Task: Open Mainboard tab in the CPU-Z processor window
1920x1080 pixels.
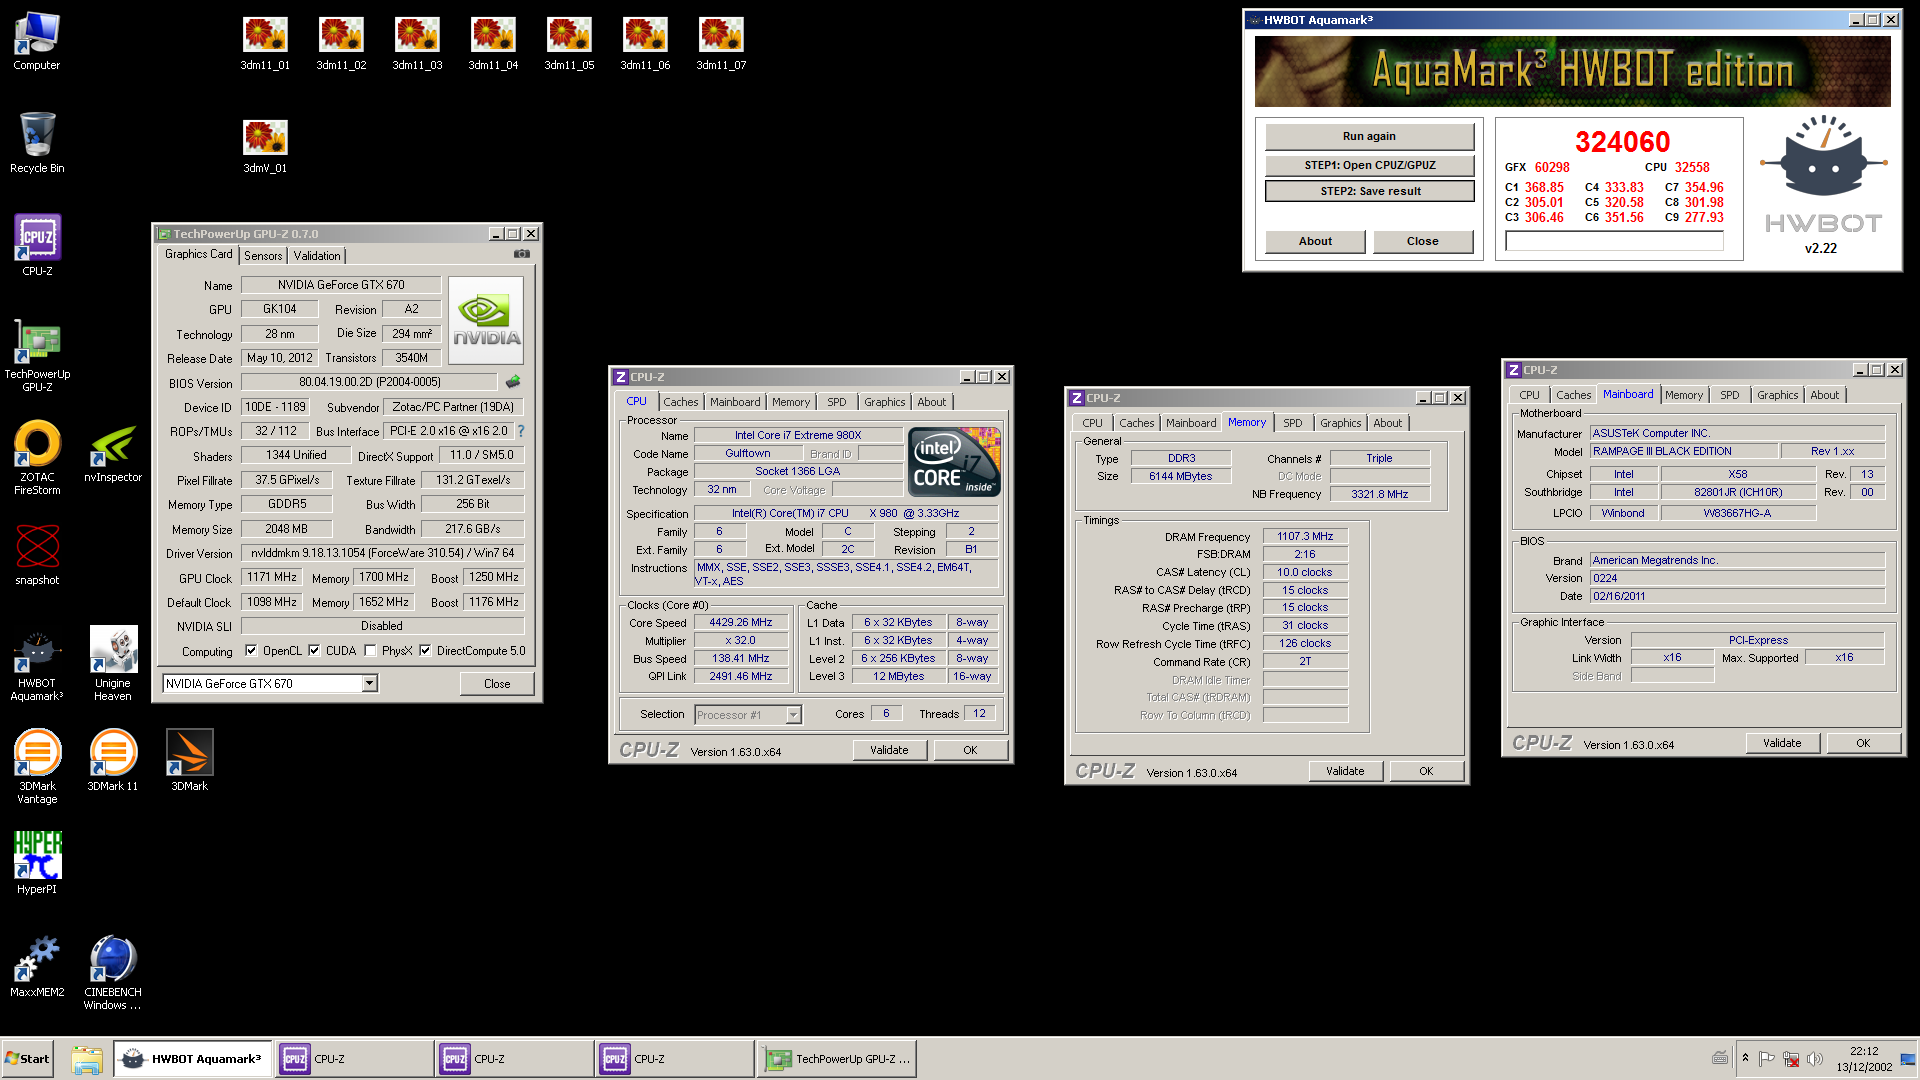Action: click(x=735, y=402)
